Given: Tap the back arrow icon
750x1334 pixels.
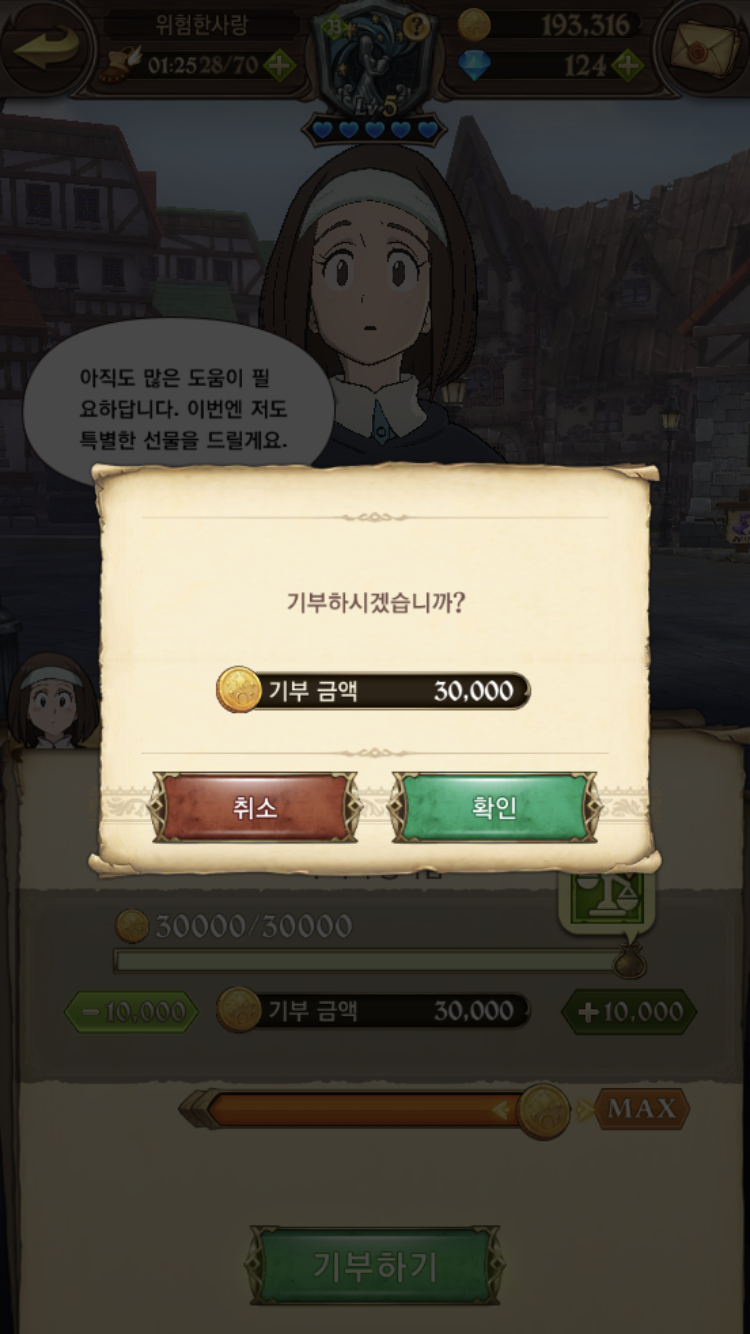Looking at the screenshot, I should (45, 49).
